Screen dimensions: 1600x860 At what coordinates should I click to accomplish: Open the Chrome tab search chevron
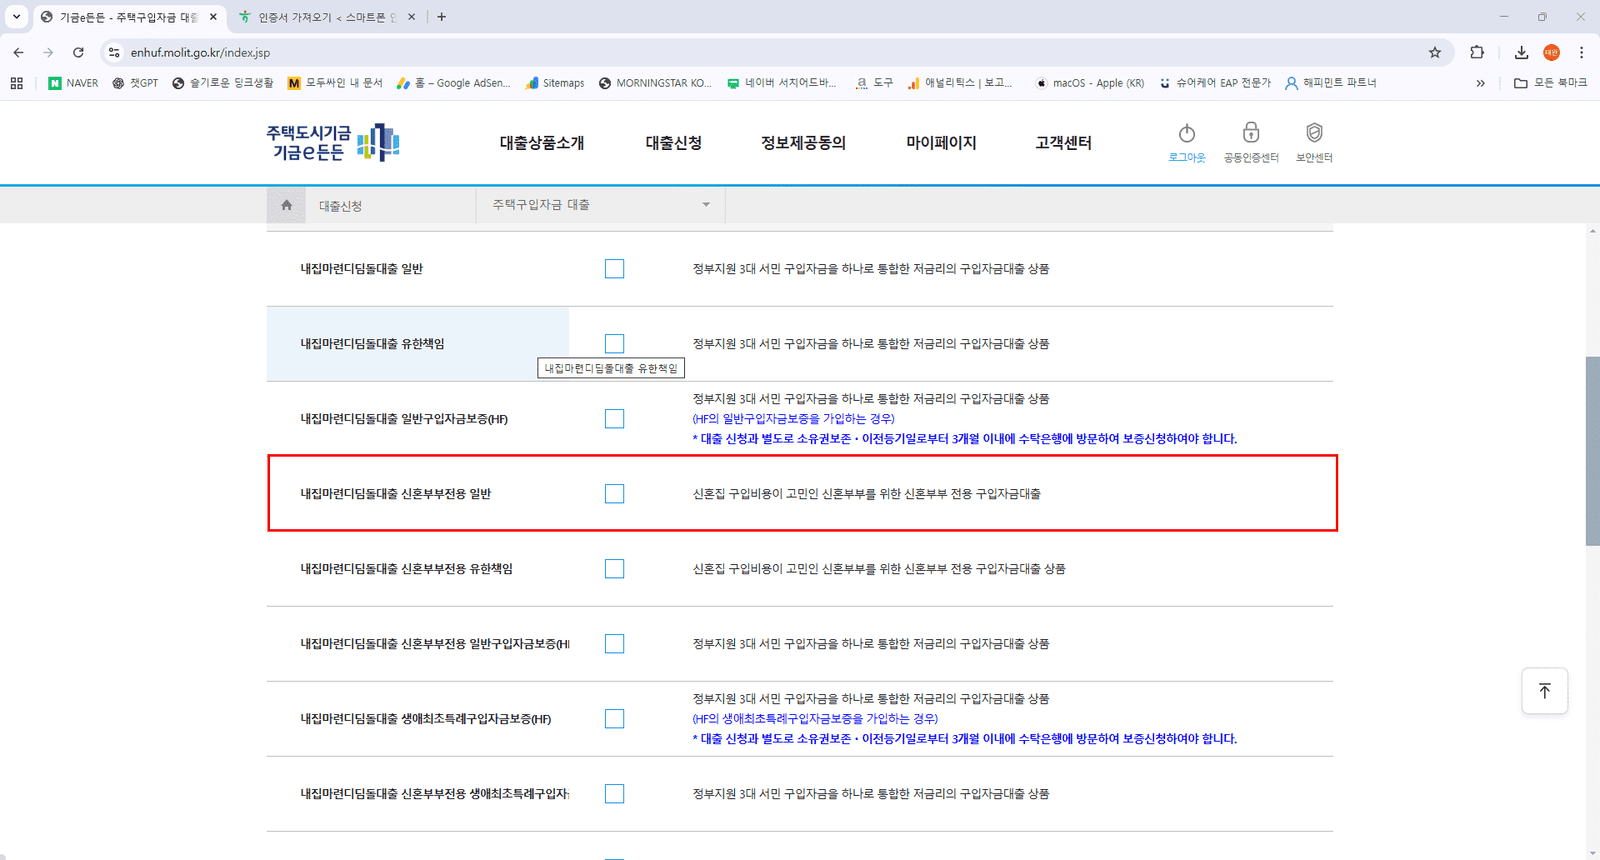pos(17,17)
